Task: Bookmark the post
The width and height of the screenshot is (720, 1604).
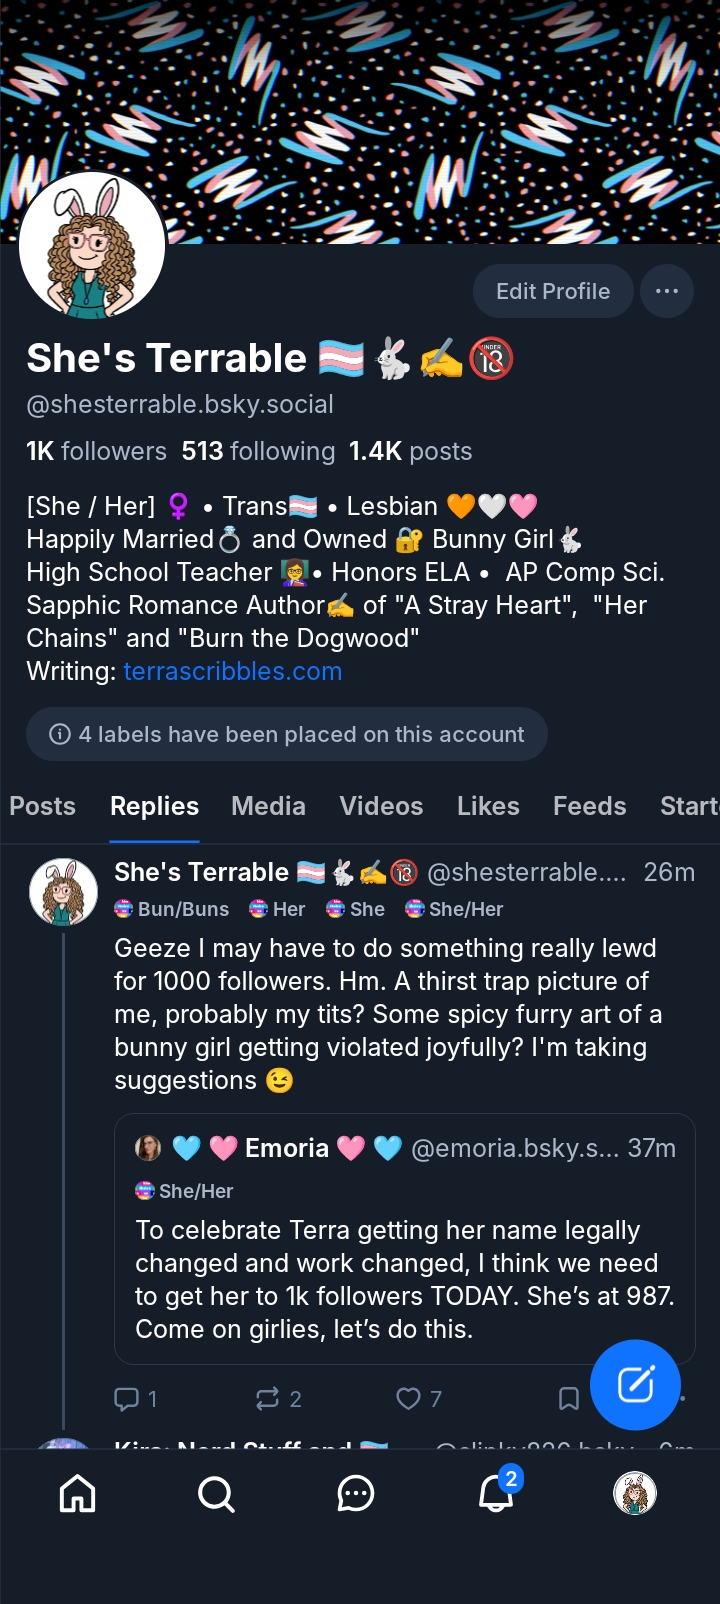Action: [x=568, y=1398]
